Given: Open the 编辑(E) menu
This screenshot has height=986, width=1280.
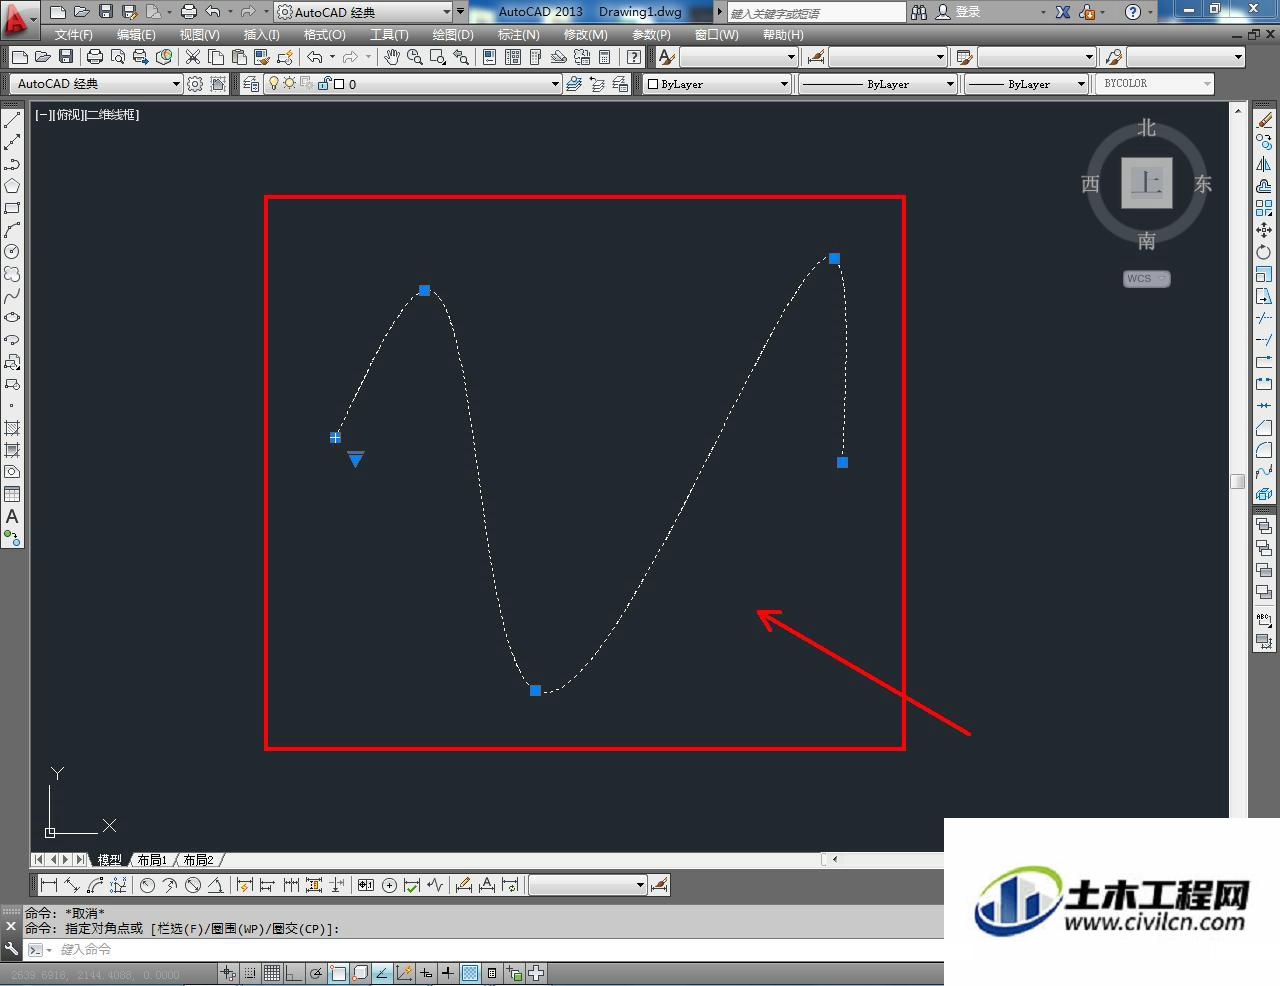Looking at the screenshot, I should pyautogui.click(x=136, y=34).
